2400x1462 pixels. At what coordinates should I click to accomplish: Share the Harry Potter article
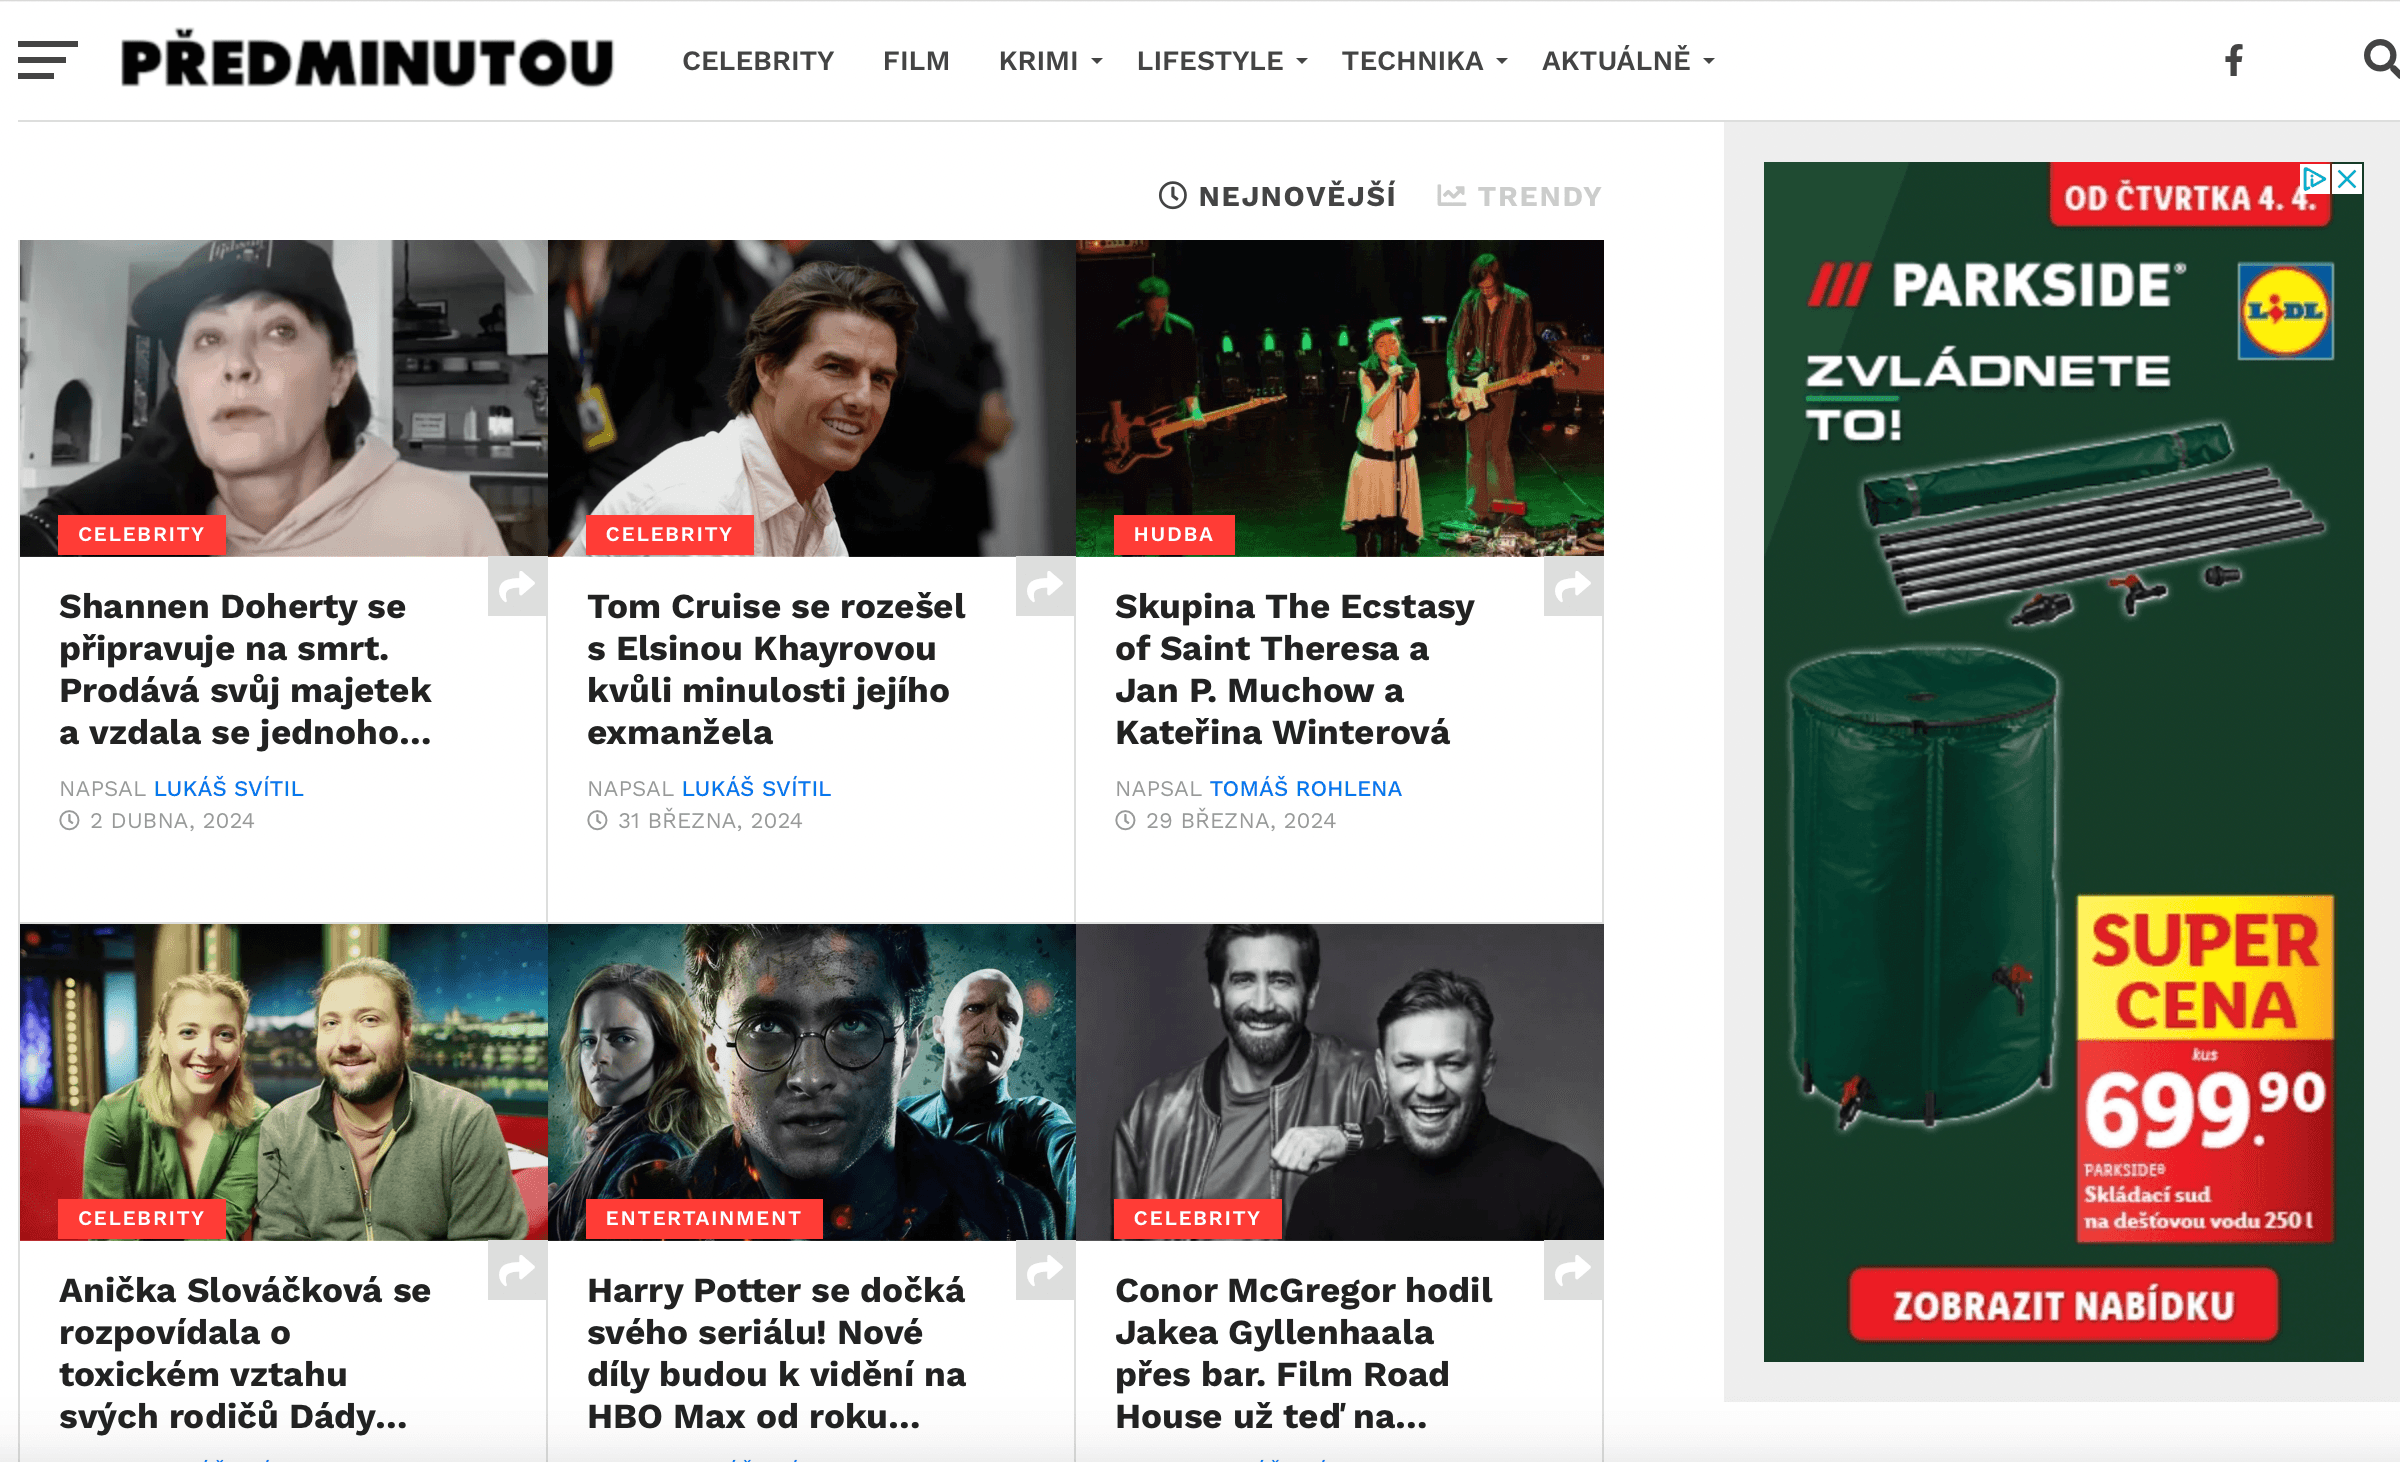1045,1270
